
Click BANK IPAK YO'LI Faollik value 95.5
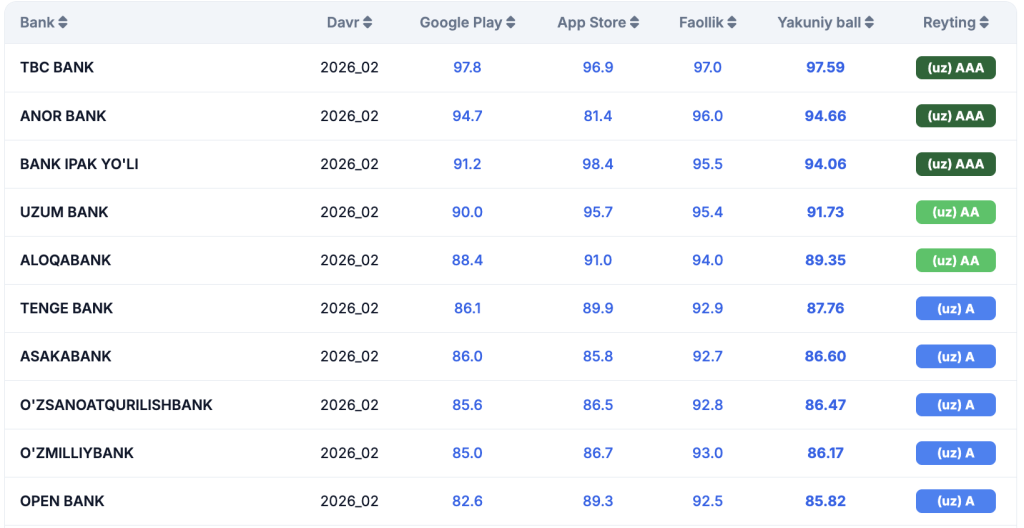(x=707, y=164)
